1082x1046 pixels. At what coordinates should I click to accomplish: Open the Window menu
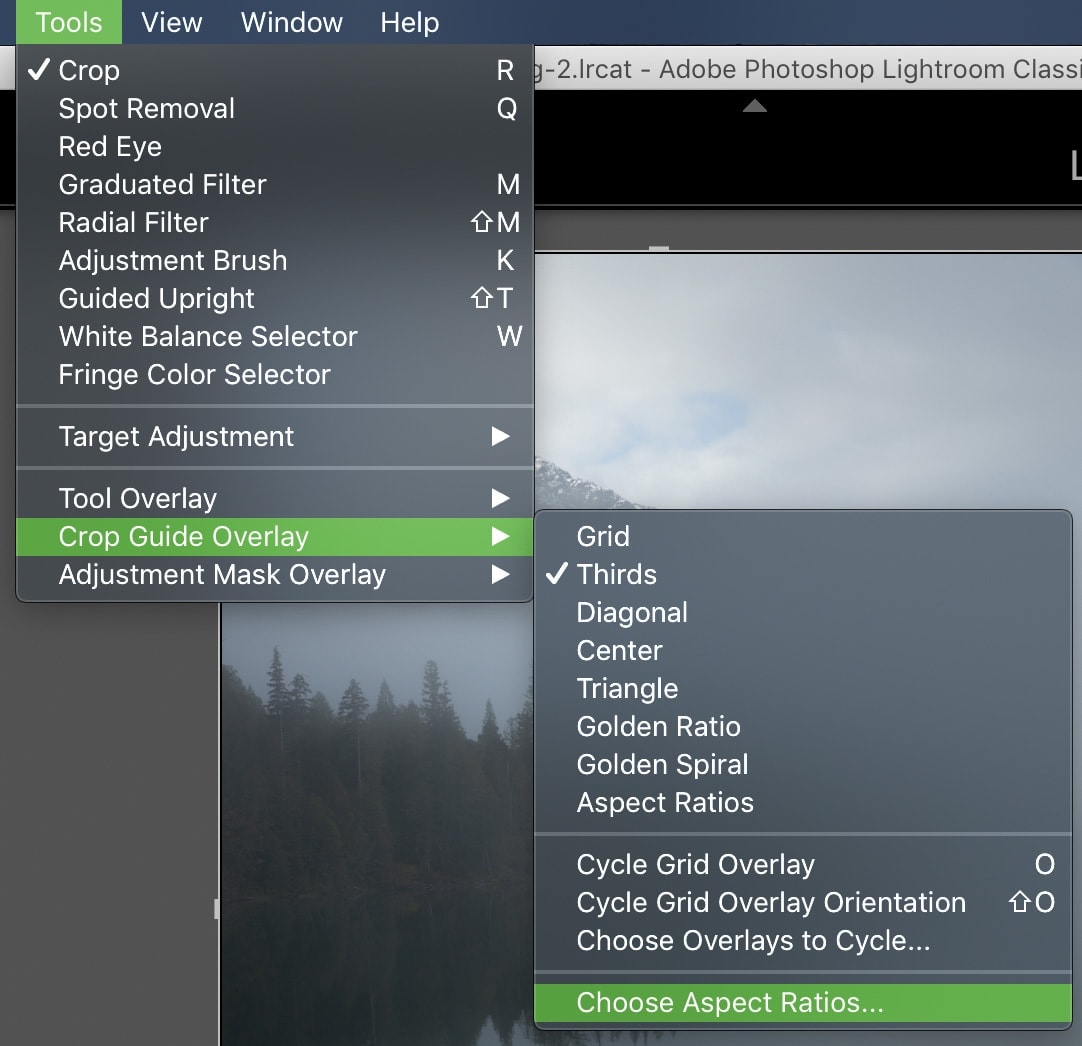[x=291, y=22]
